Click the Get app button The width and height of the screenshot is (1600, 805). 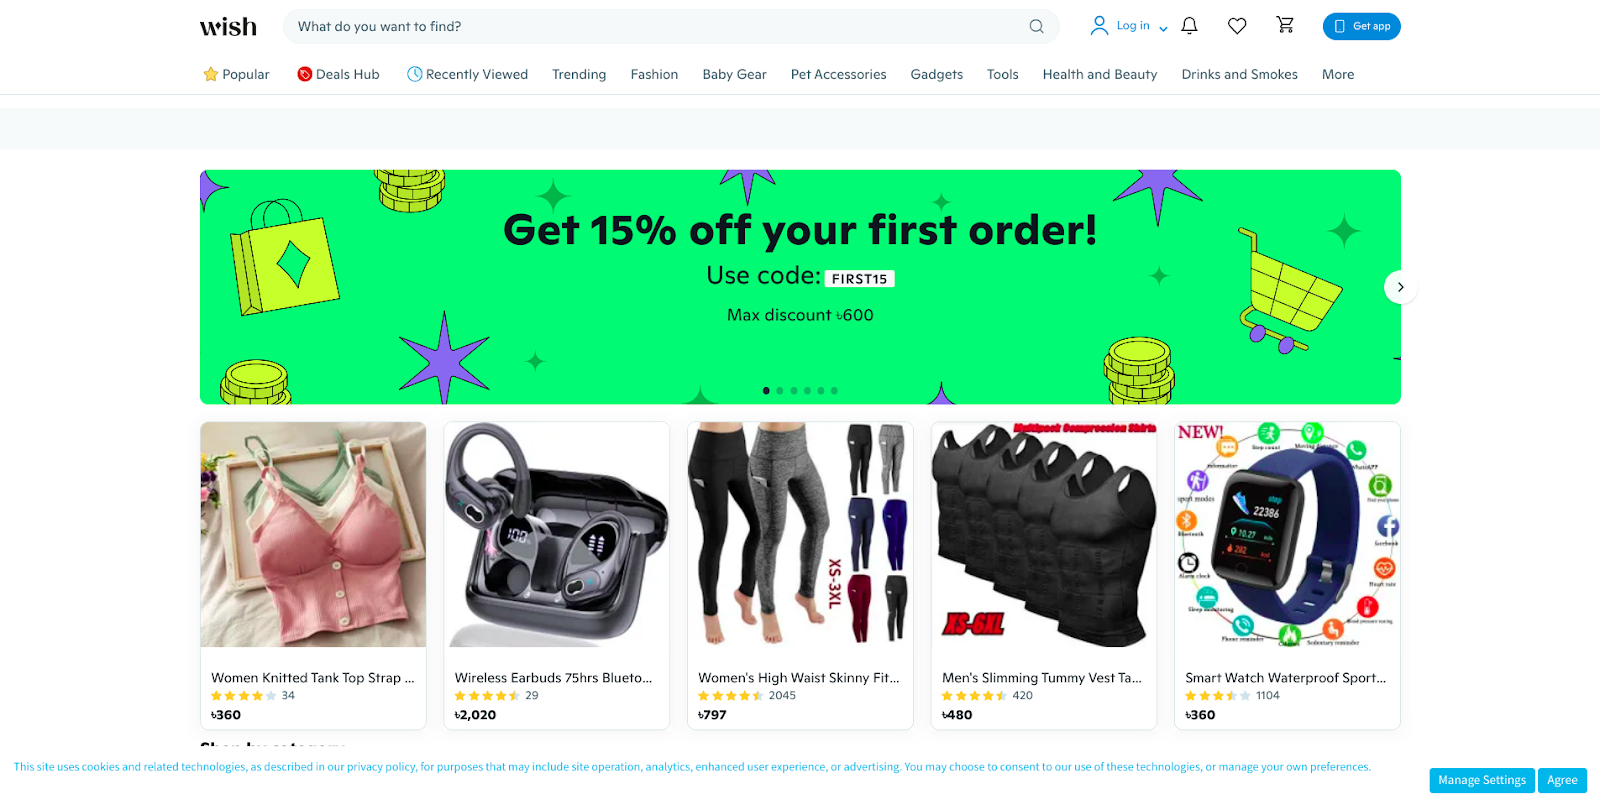point(1361,26)
